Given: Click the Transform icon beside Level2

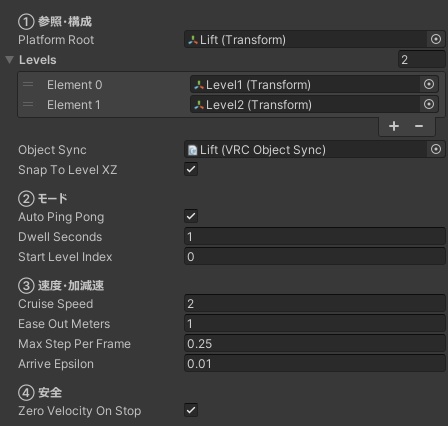Looking at the screenshot, I should pos(199,105).
